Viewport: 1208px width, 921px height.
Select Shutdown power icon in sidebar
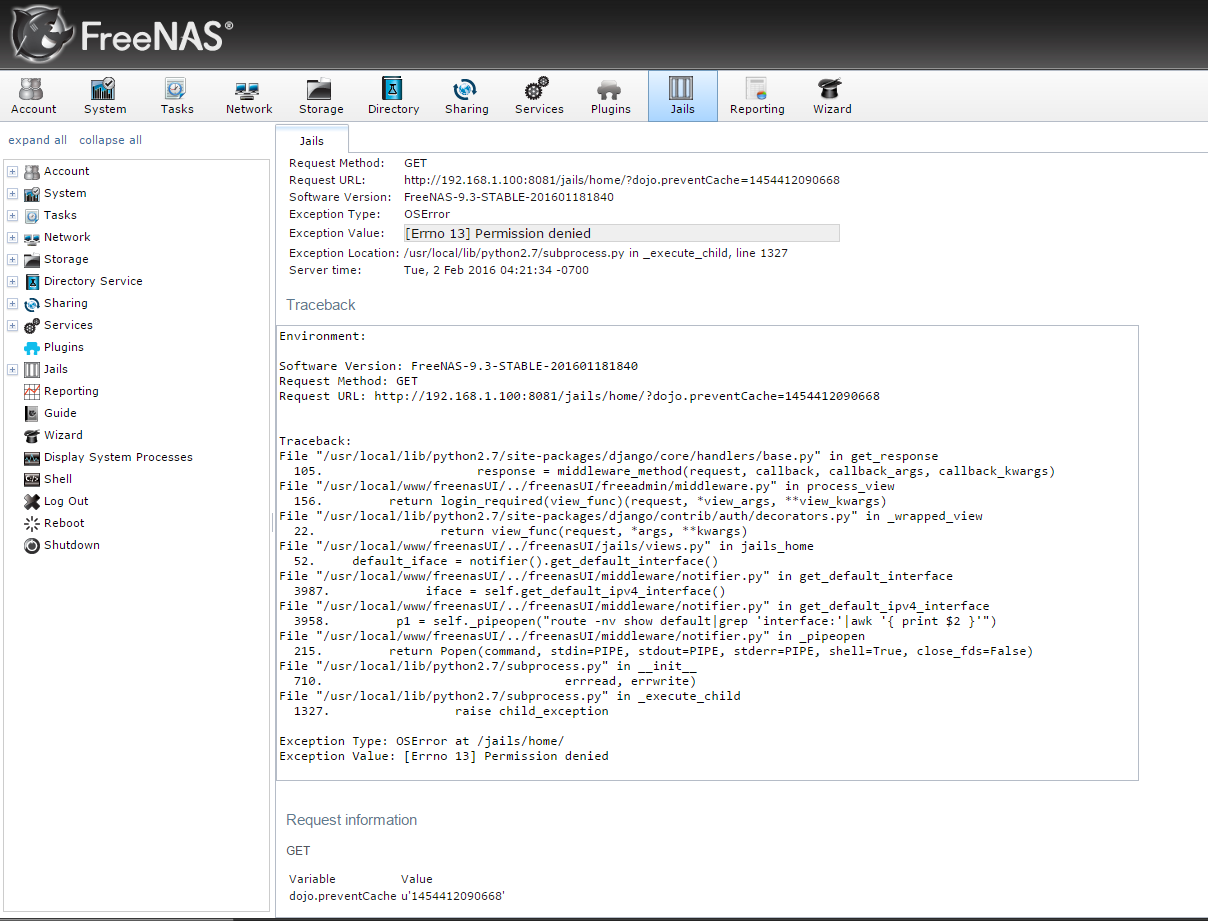point(32,546)
